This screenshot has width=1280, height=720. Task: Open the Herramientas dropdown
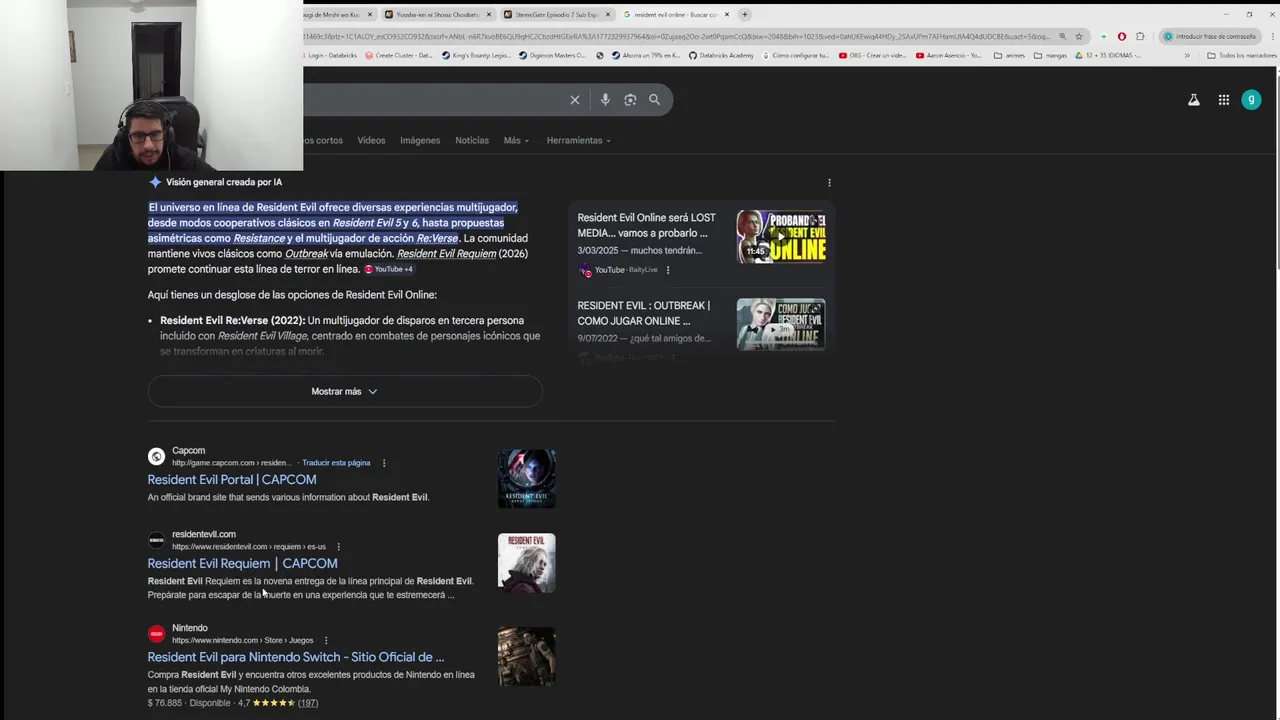[x=578, y=141]
